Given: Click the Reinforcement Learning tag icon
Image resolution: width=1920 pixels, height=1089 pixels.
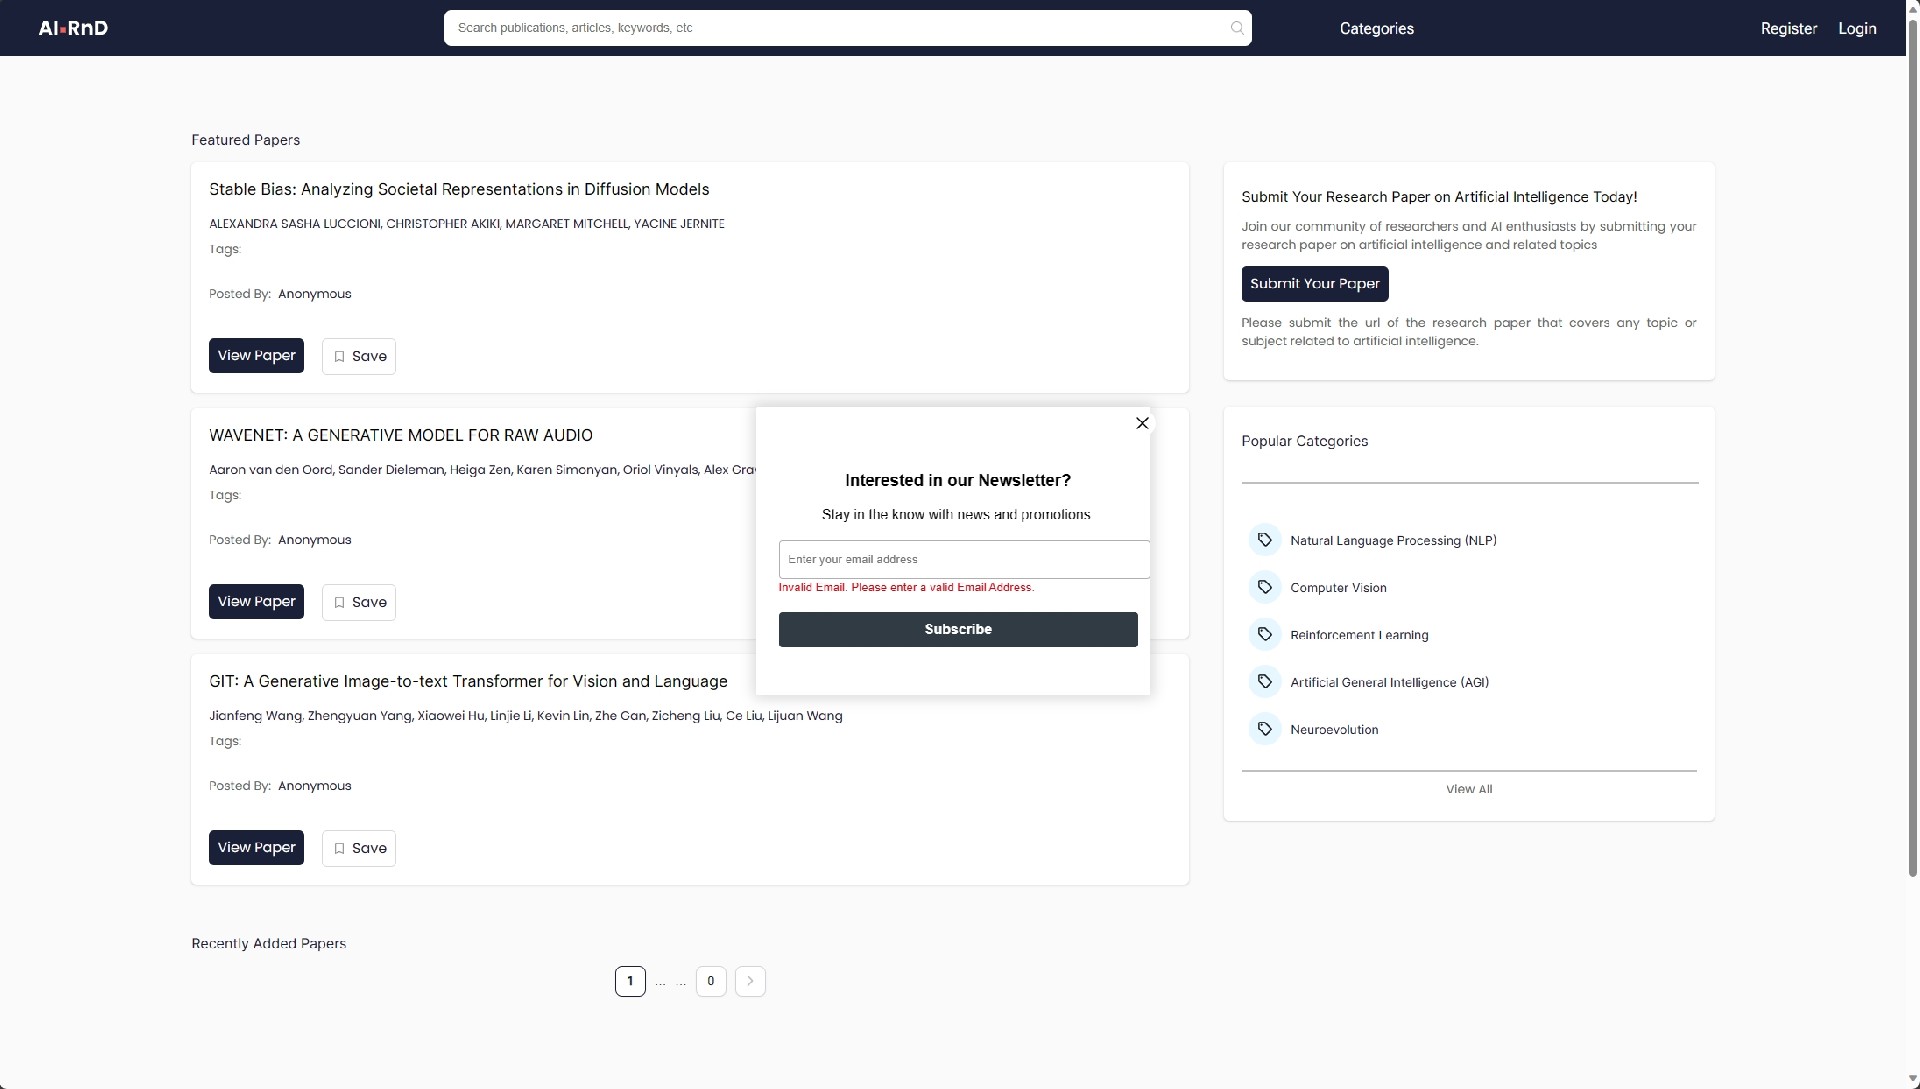Looking at the screenshot, I should 1264,634.
